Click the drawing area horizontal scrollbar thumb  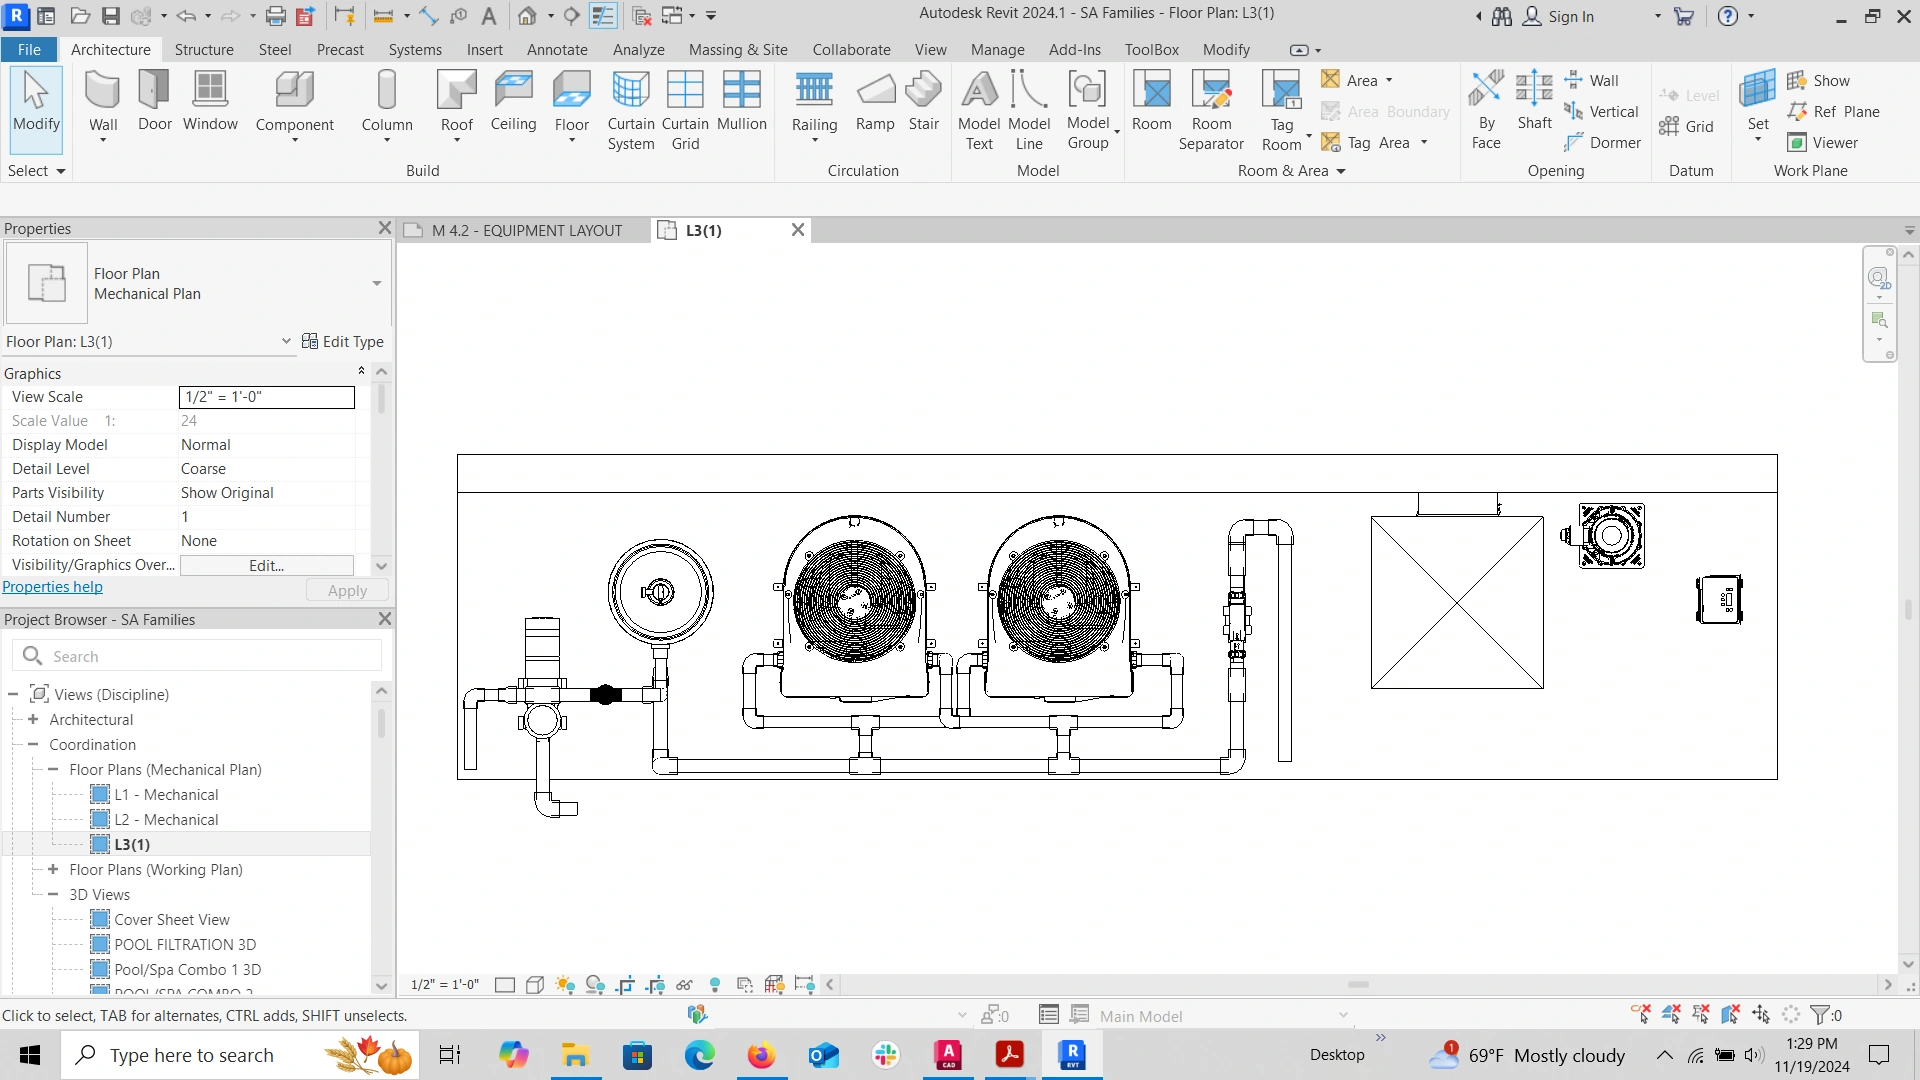tap(1358, 985)
